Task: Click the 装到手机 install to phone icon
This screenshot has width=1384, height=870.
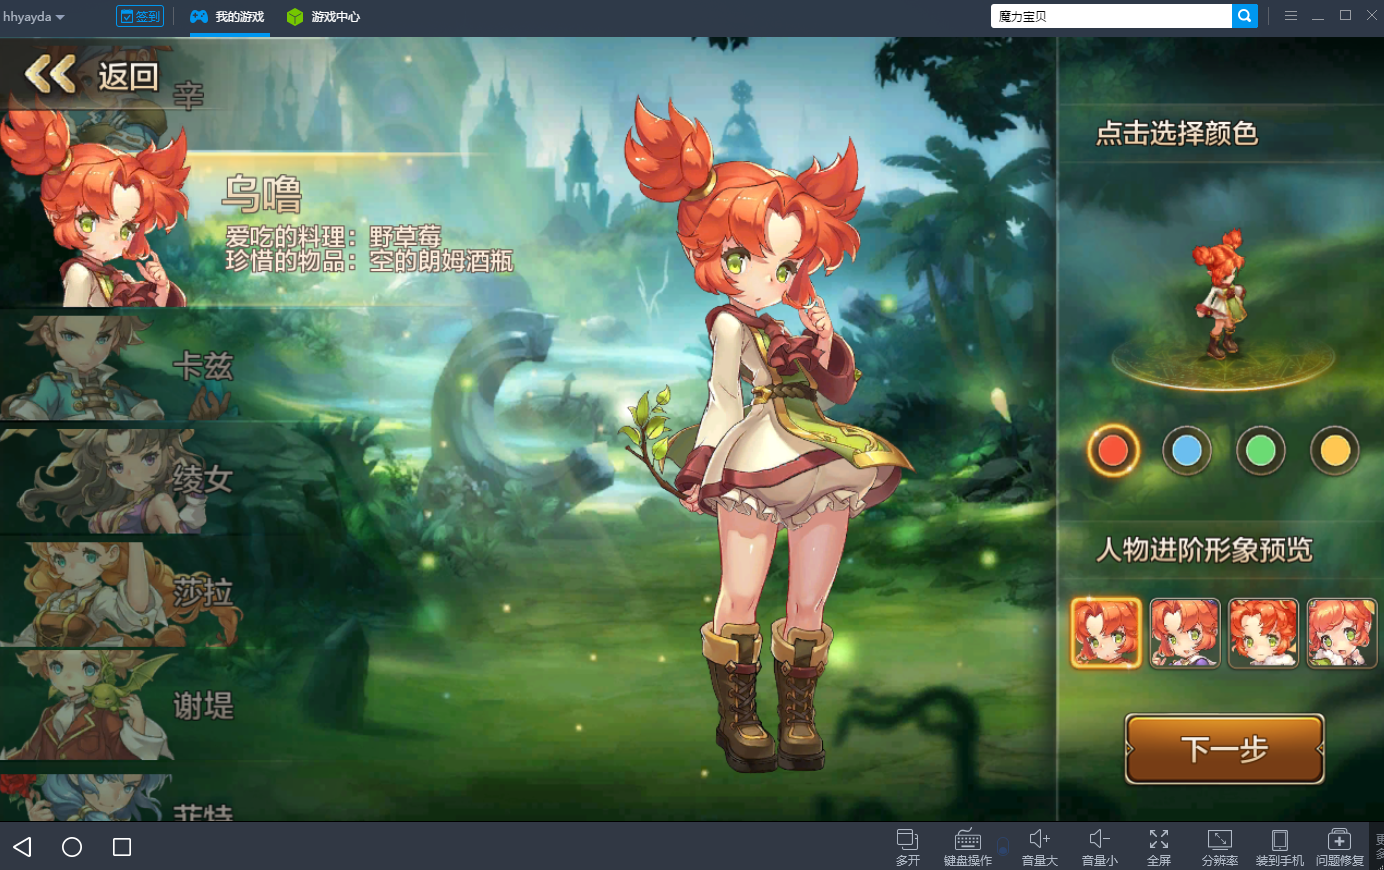Action: coord(1280,846)
